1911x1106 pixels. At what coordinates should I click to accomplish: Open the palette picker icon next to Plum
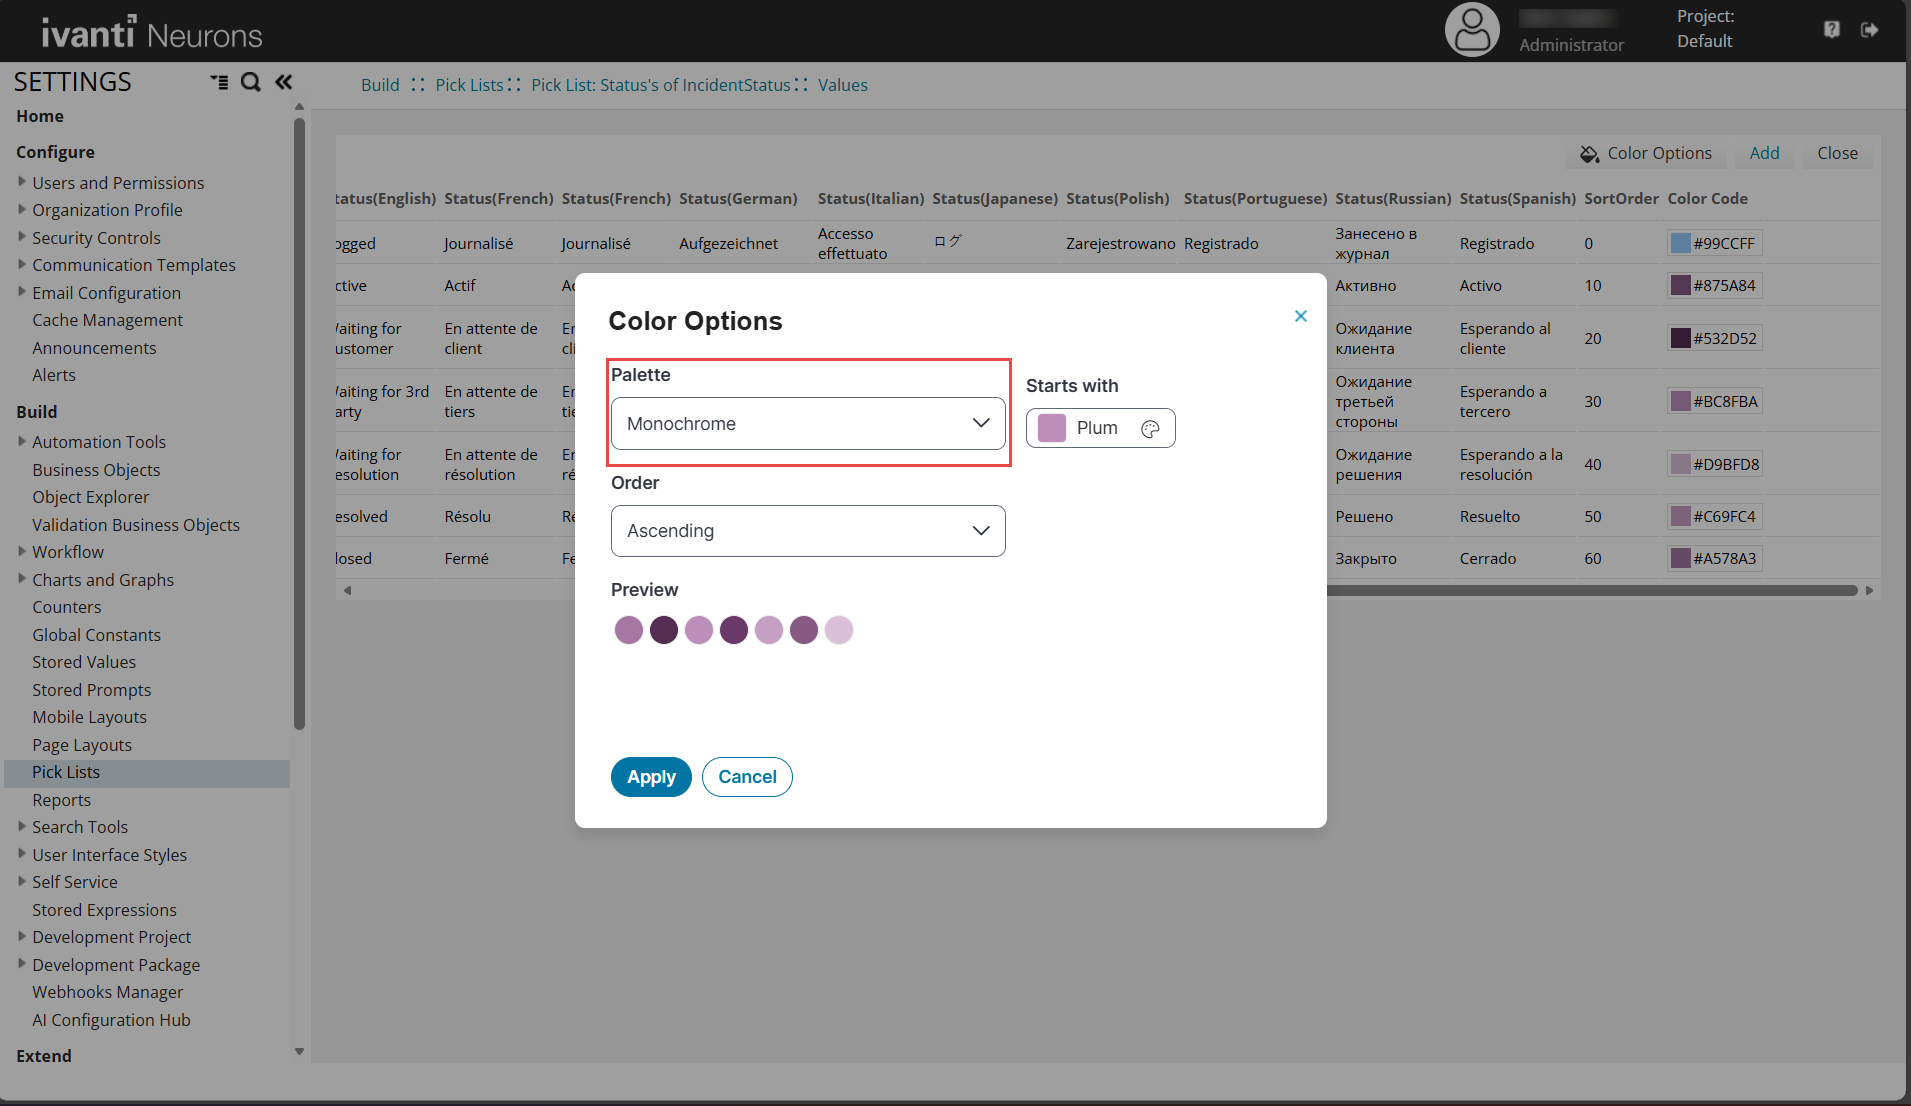click(x=1150, y=428)
